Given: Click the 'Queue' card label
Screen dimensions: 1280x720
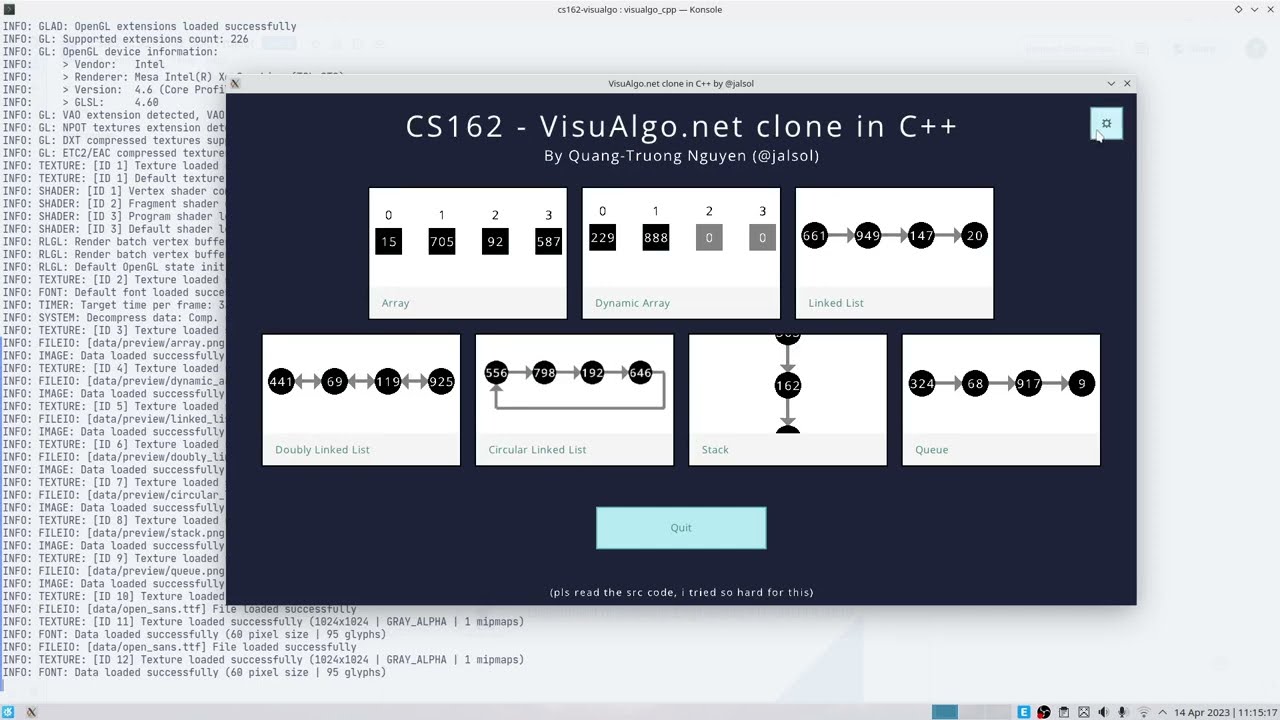Looking at the screenshot, I should (931, 450).
